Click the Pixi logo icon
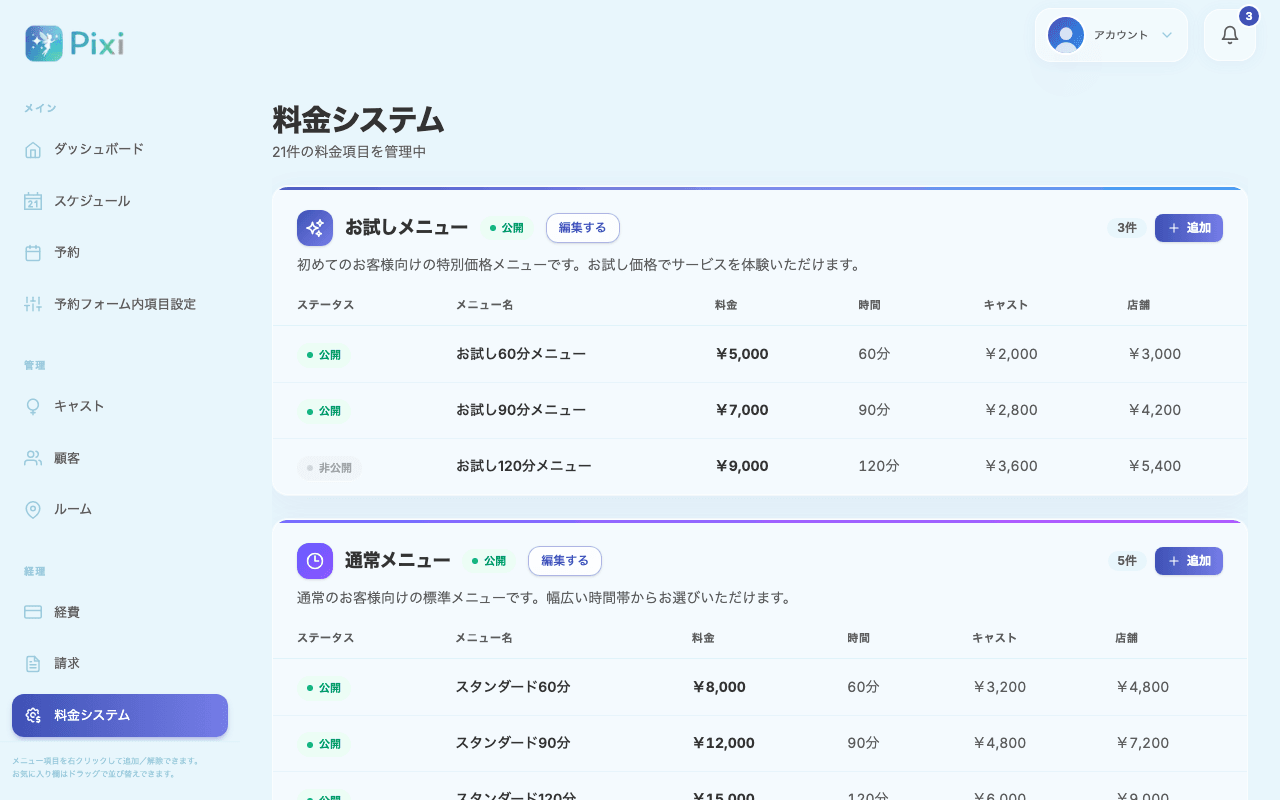This screenshot has width=1280, height=800. [x=44, y=43]
